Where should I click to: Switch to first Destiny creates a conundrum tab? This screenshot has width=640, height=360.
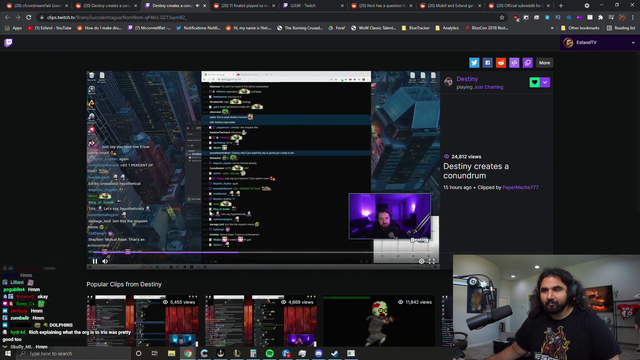(107, 6)
